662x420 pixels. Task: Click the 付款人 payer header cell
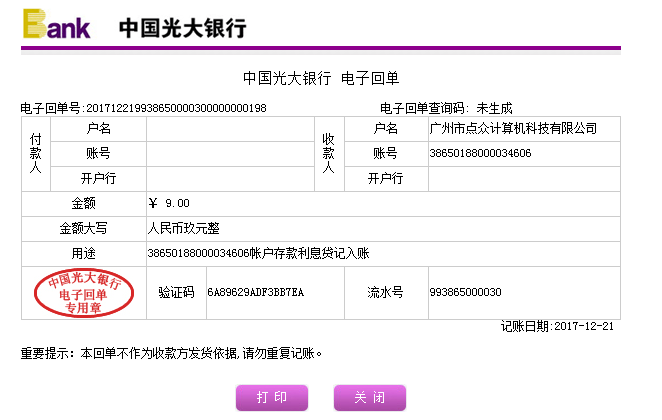[x=36, y=154]
